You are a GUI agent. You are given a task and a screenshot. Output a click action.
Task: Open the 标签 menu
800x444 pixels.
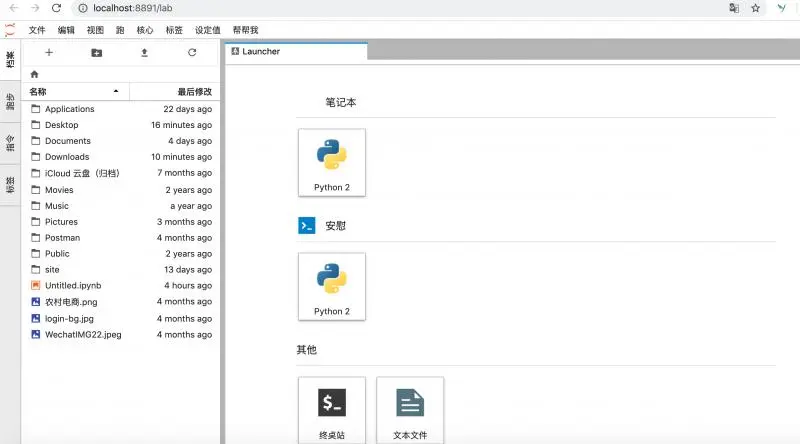point(174,30)
